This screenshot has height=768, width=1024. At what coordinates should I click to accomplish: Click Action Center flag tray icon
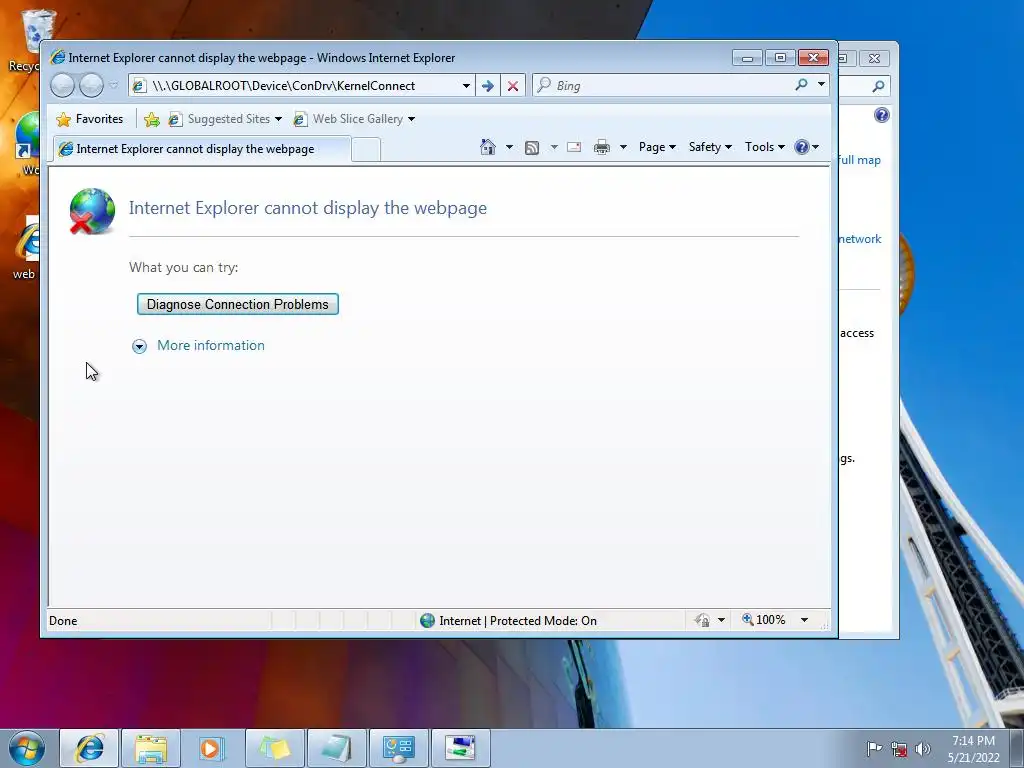pos(874,748)
